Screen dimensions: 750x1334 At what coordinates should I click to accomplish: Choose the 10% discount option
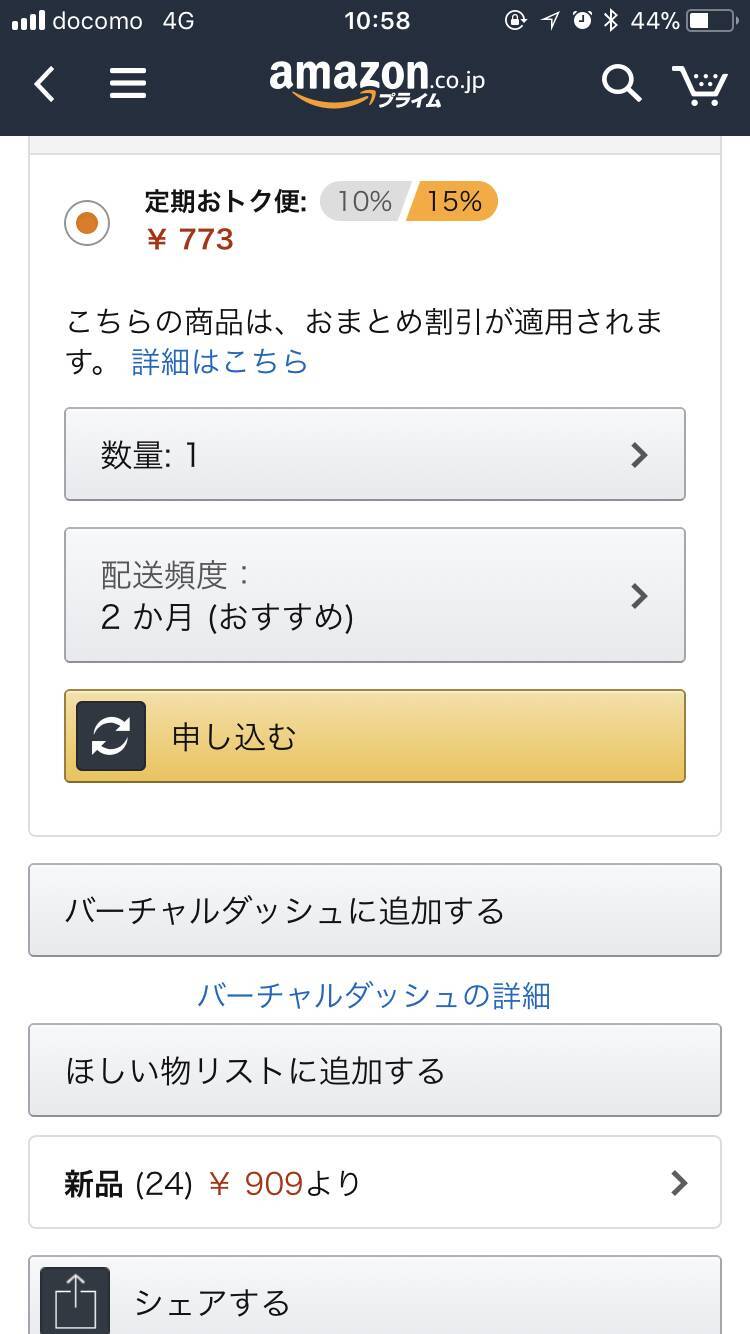362,201
